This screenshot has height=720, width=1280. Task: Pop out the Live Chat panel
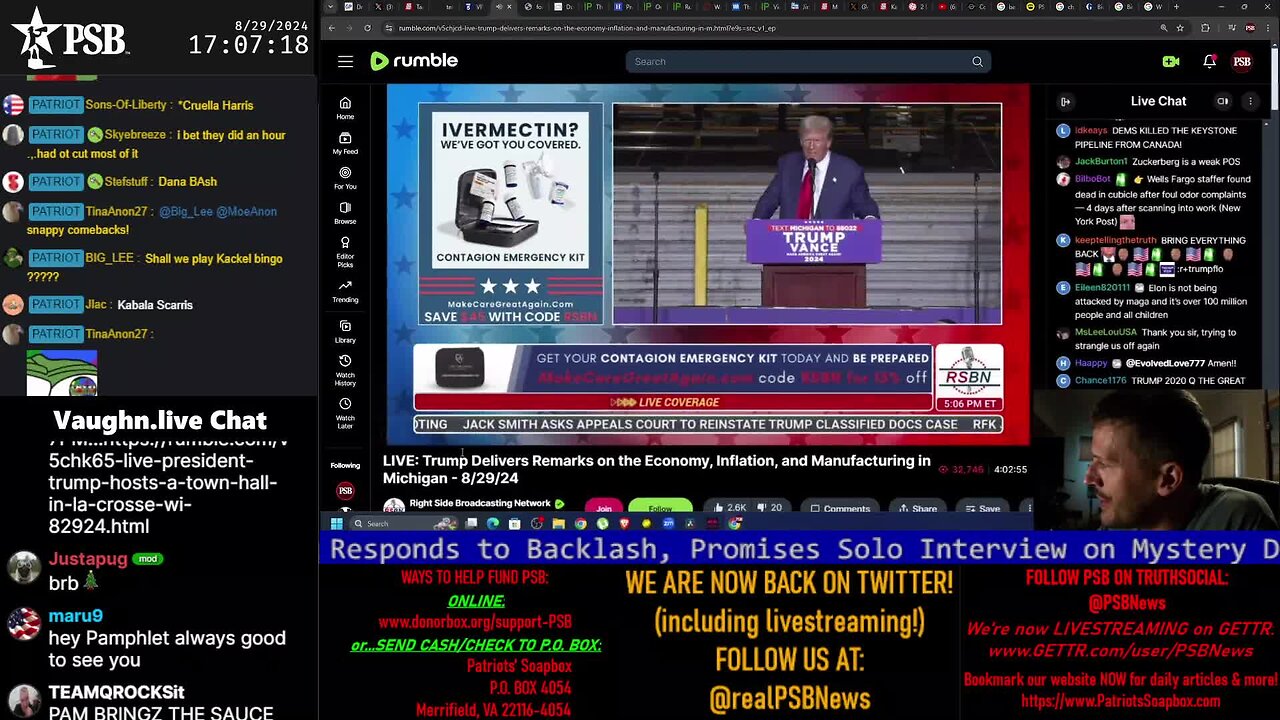pos(1066,101)
